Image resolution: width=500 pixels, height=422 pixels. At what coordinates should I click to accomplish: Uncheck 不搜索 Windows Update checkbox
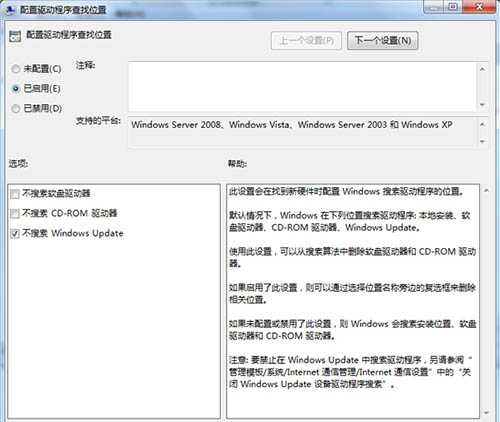click(x=15, y=234)
